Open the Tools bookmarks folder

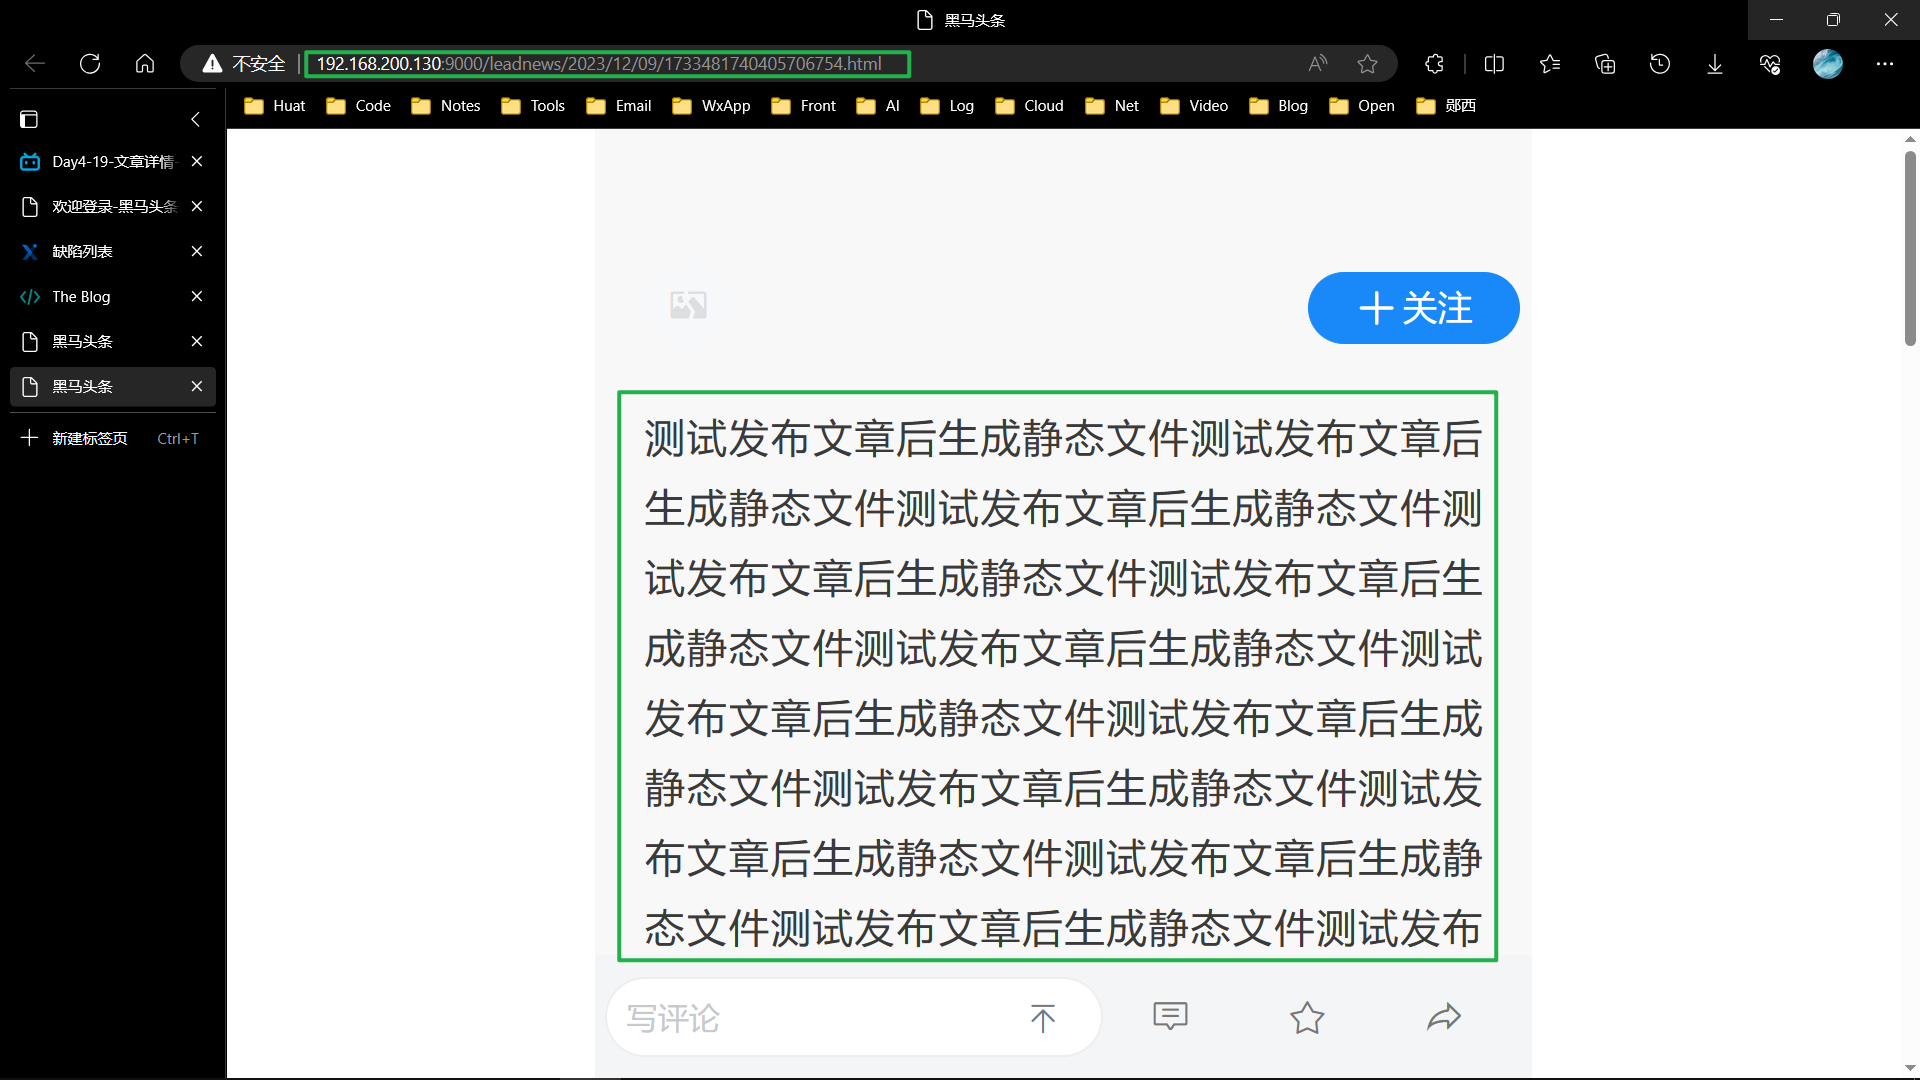534,106
